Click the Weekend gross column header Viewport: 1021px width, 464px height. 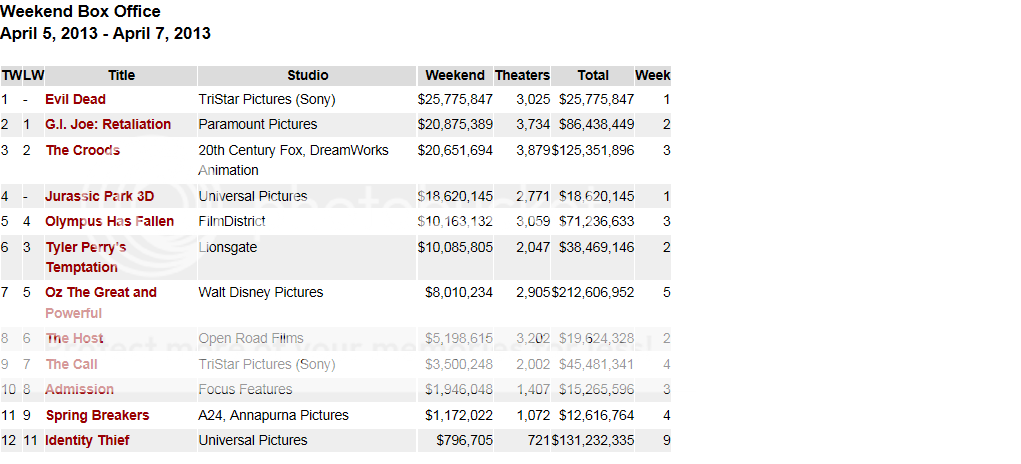[455, 75]
